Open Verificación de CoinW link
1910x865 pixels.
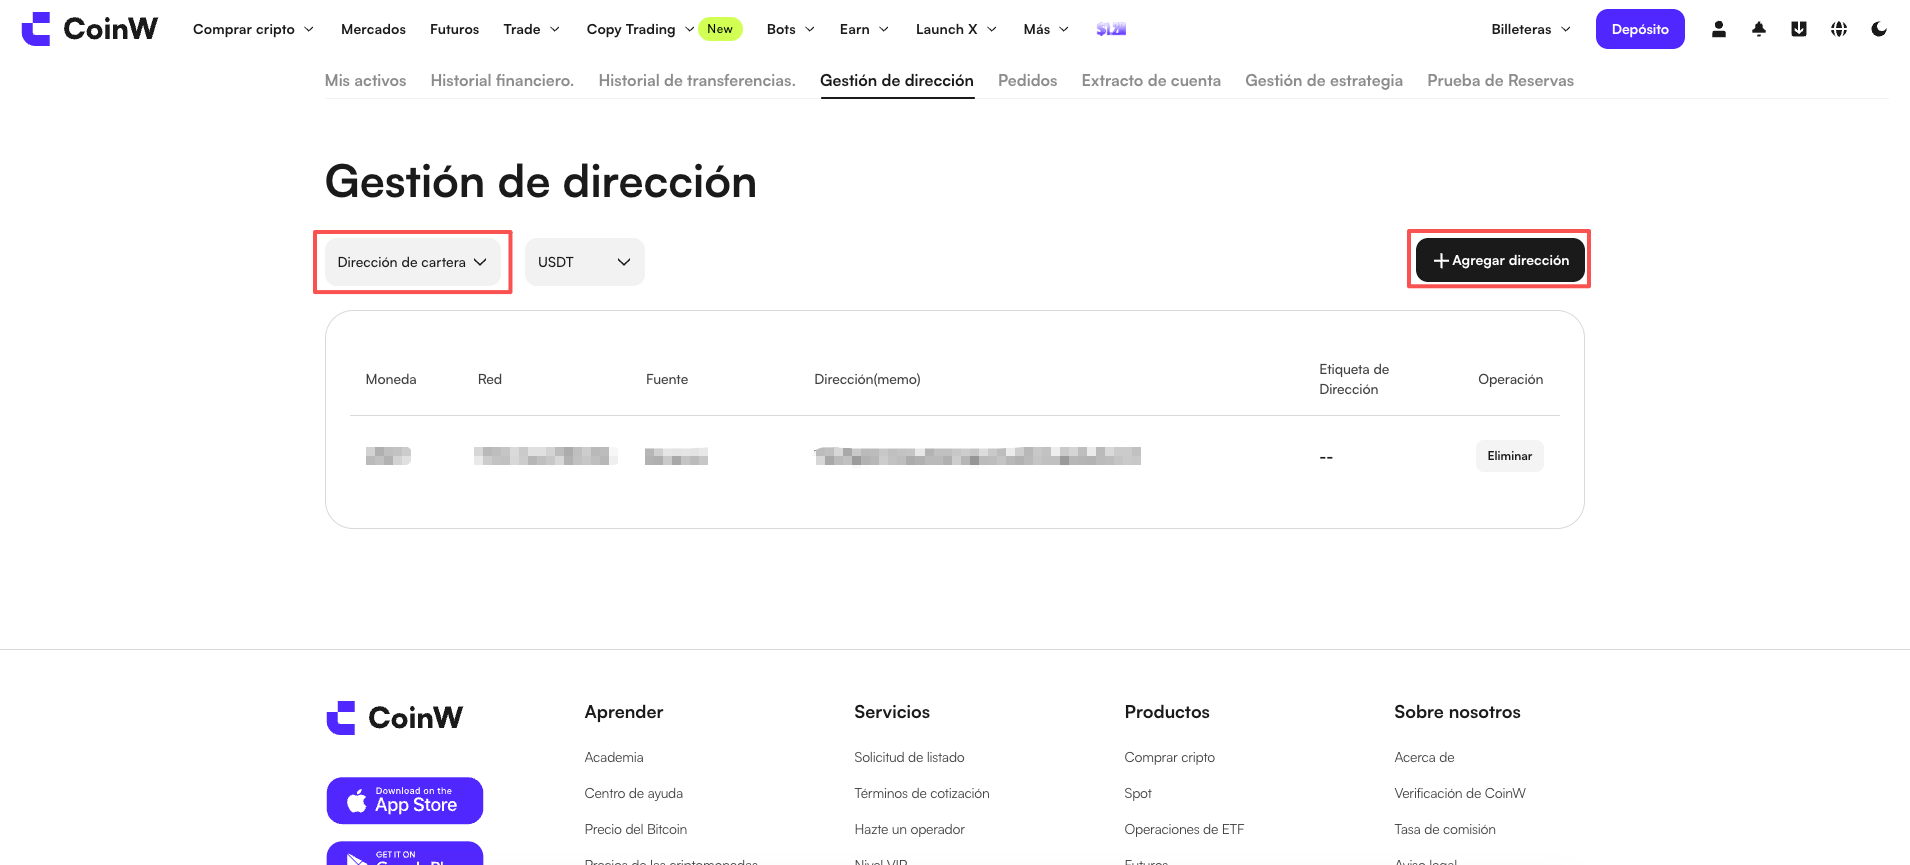[x=1460, y=793]
